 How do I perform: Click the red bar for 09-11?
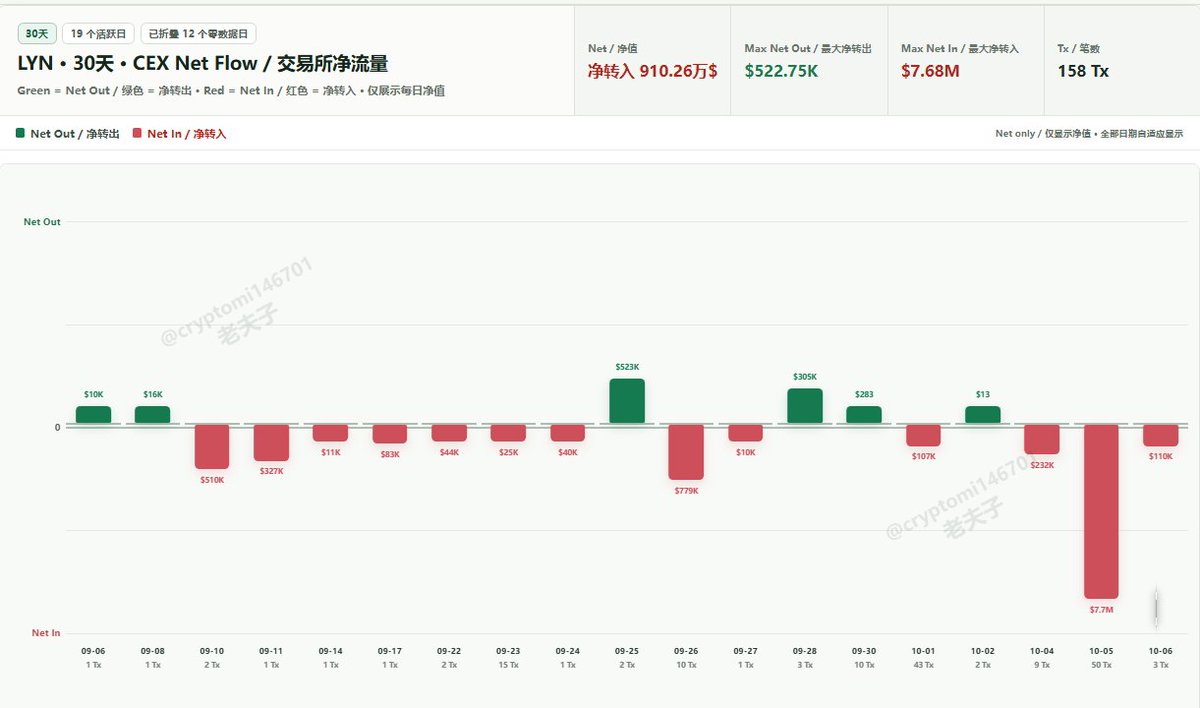coord(271,443)
